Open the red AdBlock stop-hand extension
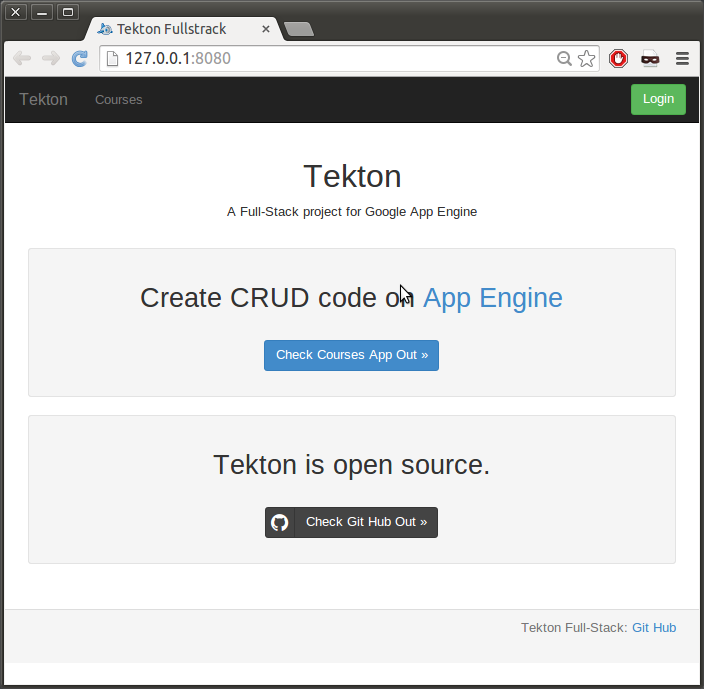 click(x=618, y=58)
